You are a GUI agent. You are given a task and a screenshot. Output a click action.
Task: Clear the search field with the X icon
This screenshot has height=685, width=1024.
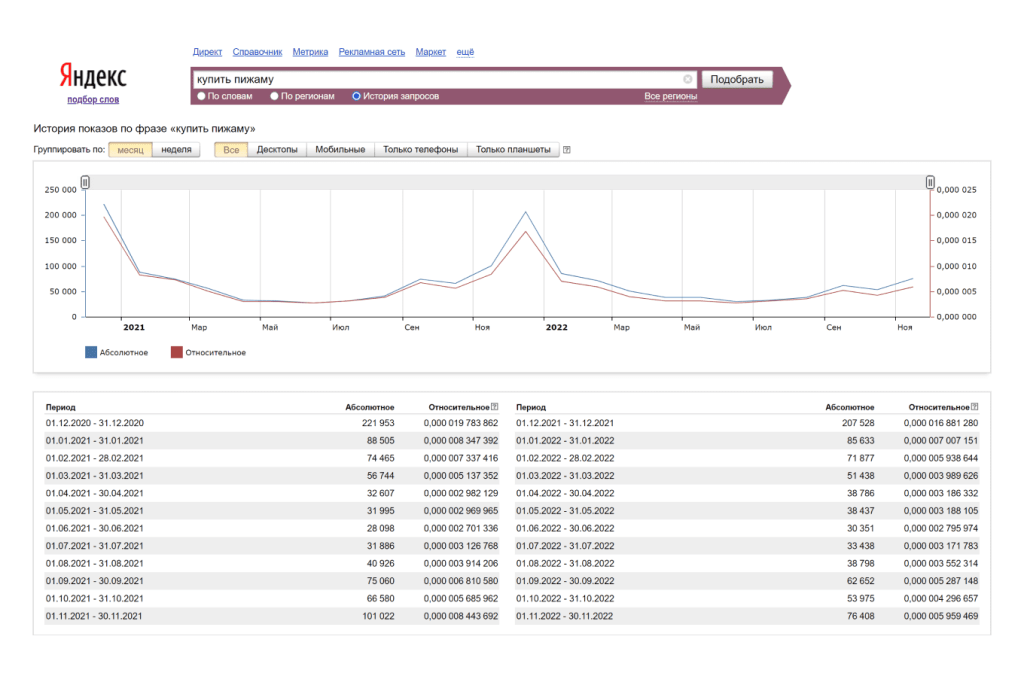point(688,79)
